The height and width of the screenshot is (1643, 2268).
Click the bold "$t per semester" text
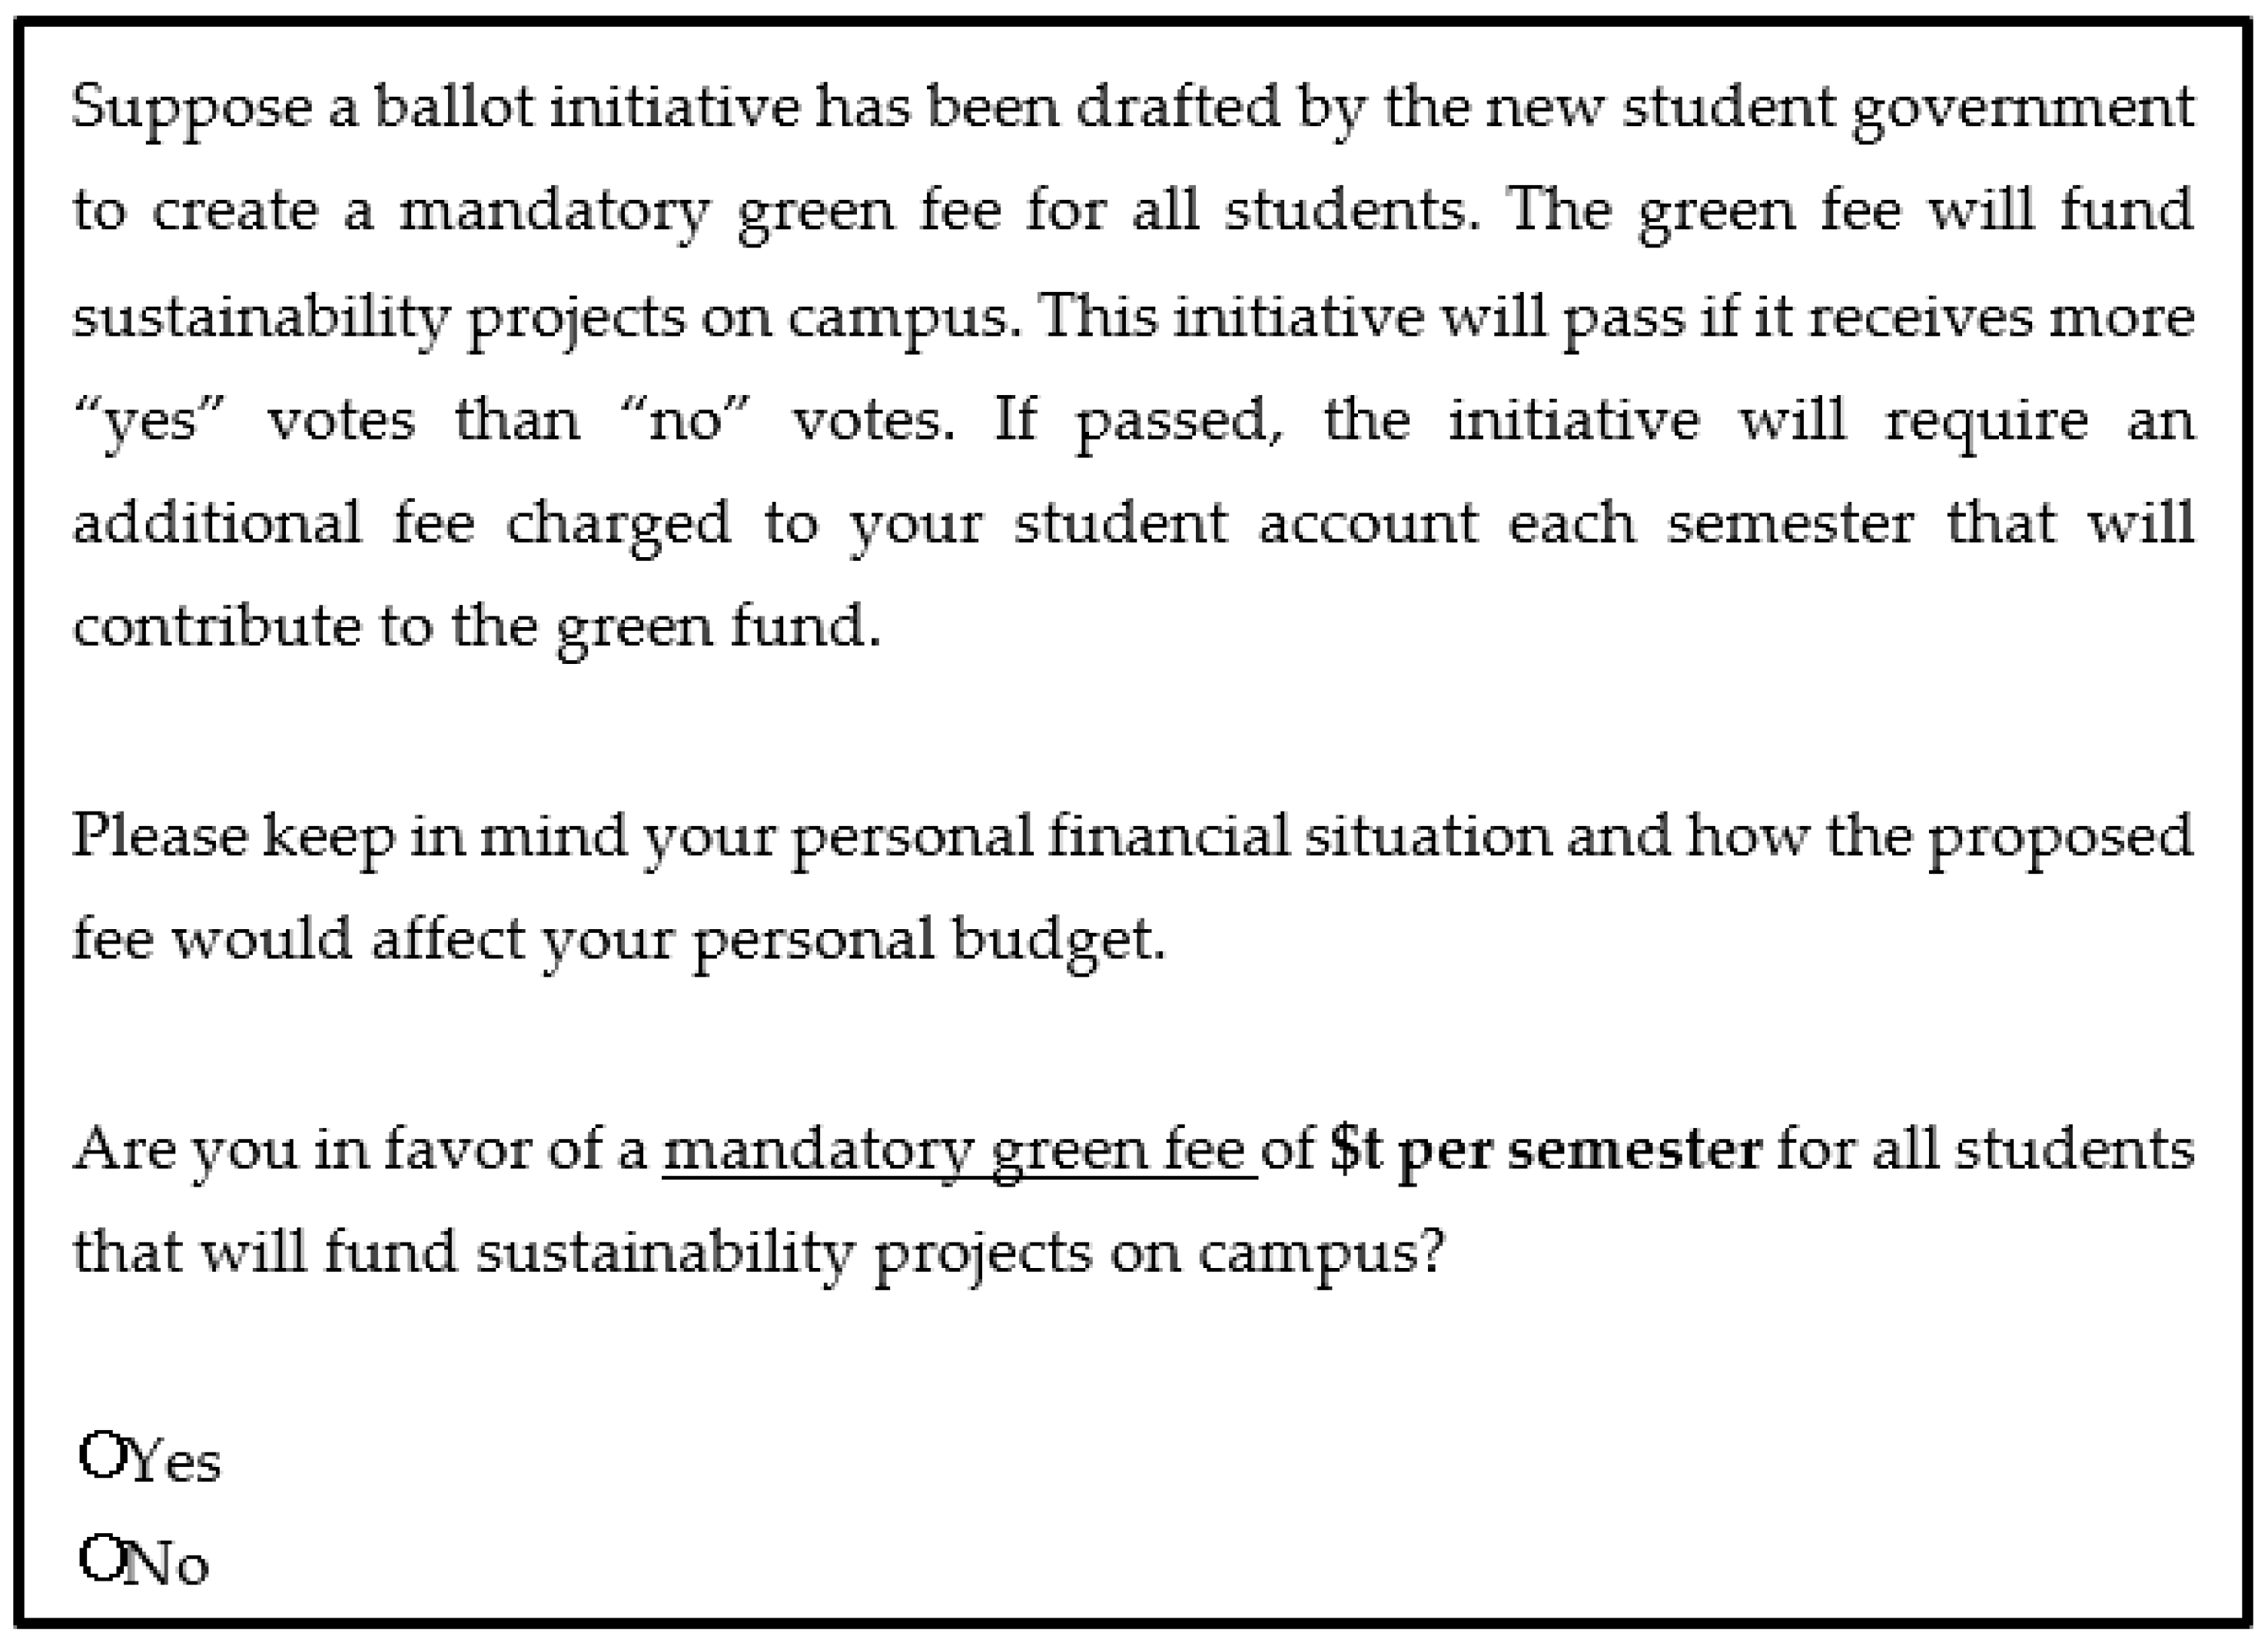(x=1545, y=1149)
